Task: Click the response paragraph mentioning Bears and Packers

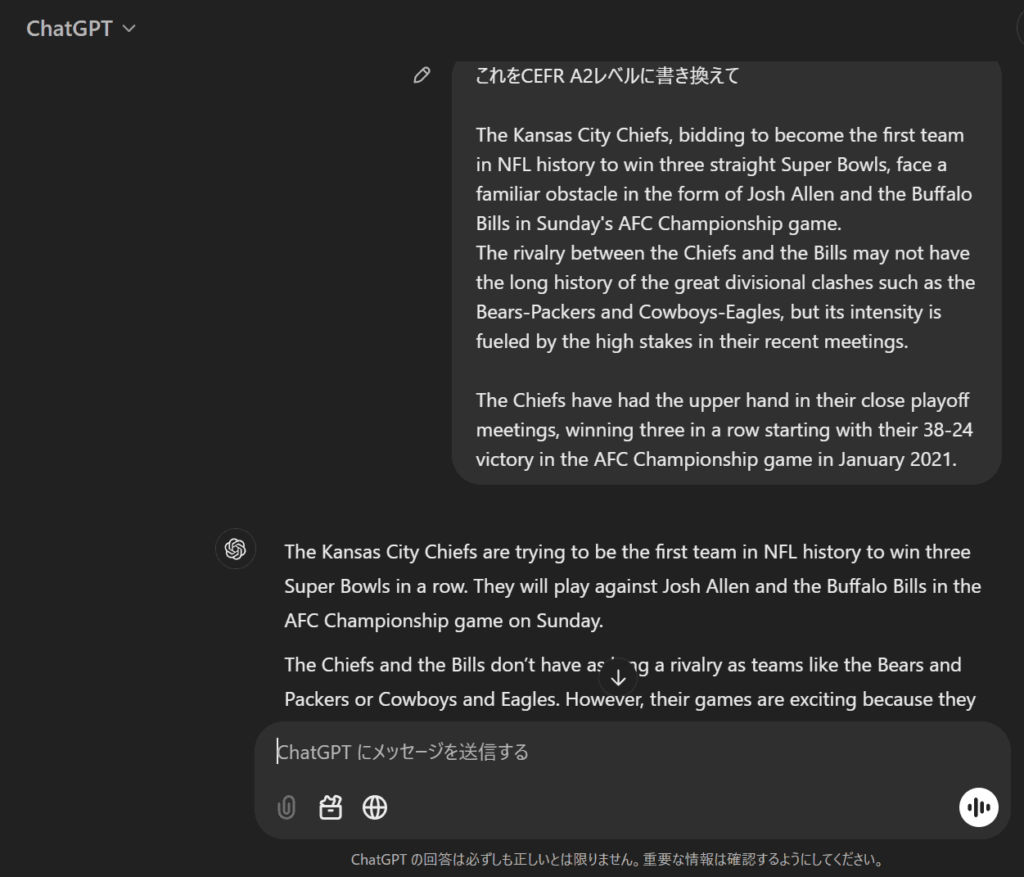Action: (x=630, y=682)
